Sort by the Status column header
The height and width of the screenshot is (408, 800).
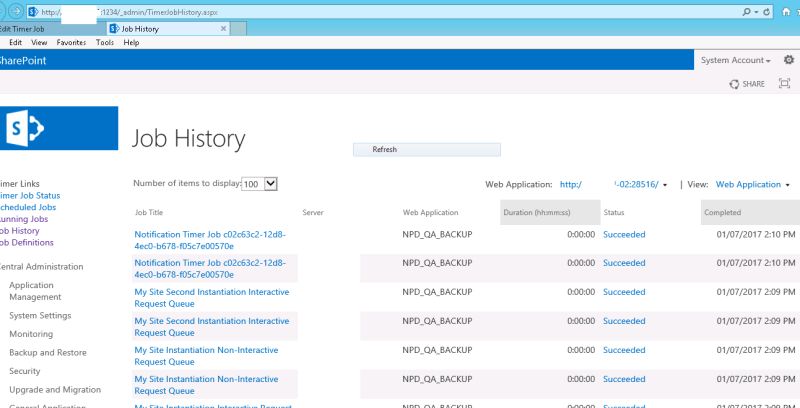(613, 212)
